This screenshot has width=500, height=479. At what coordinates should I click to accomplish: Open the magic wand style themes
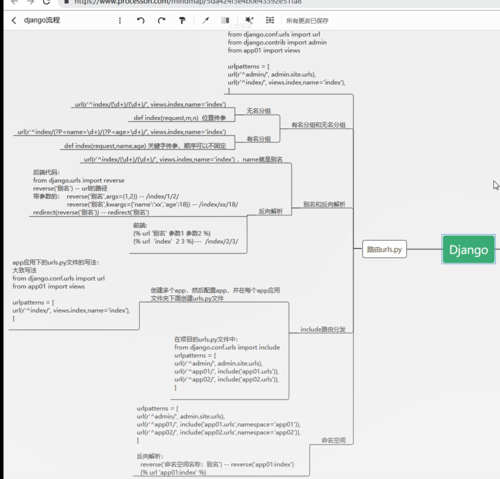249,21
